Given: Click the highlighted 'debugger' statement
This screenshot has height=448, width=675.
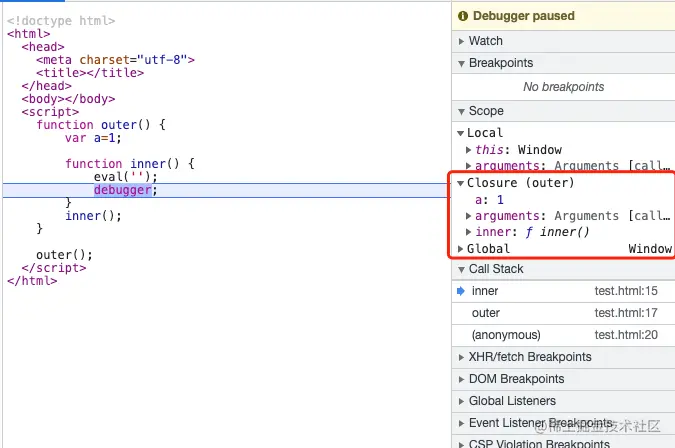Looking at the screenshot, I should (x=123, y=190).
